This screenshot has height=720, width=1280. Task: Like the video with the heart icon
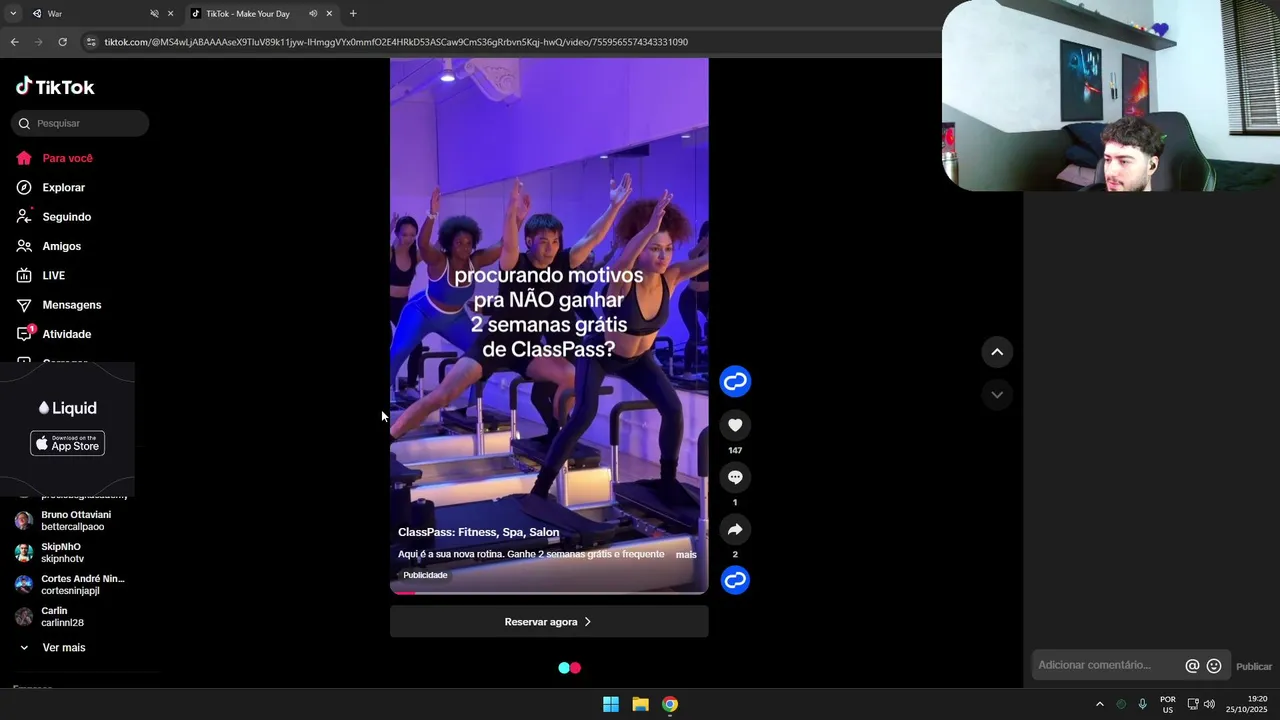(735, 425)
